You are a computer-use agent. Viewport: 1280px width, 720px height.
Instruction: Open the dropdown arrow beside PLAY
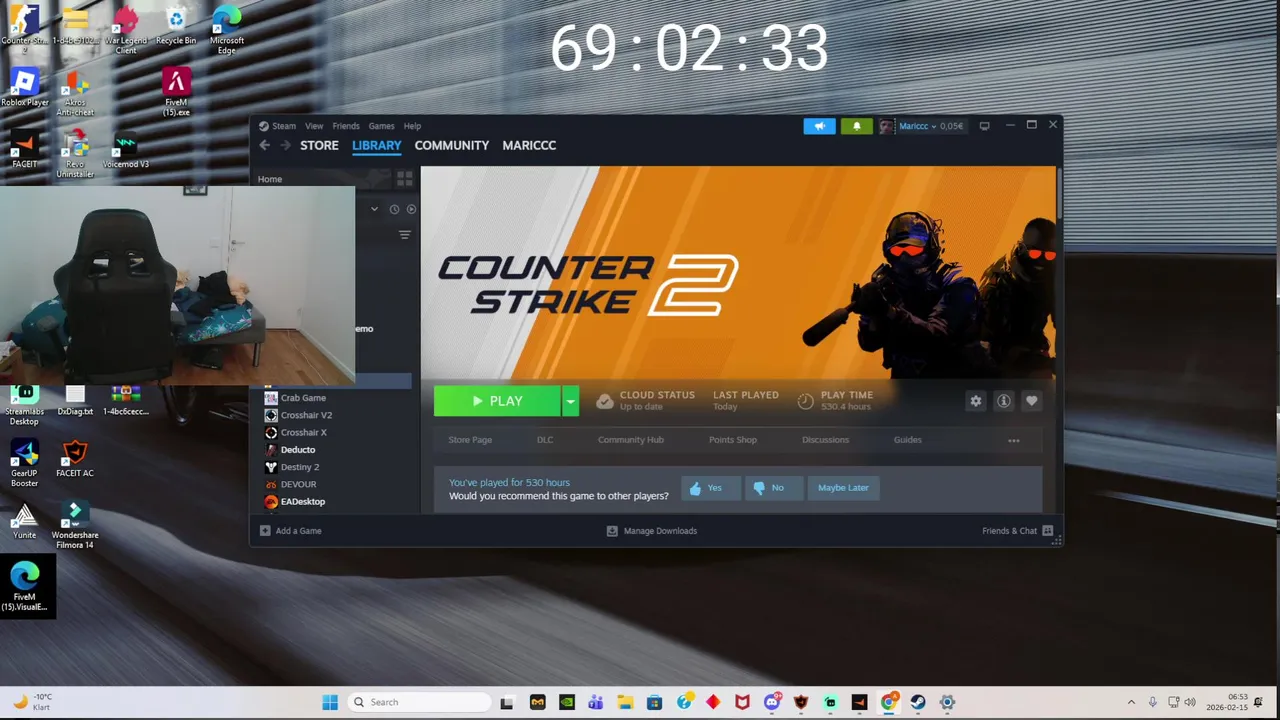coord(570,401)
